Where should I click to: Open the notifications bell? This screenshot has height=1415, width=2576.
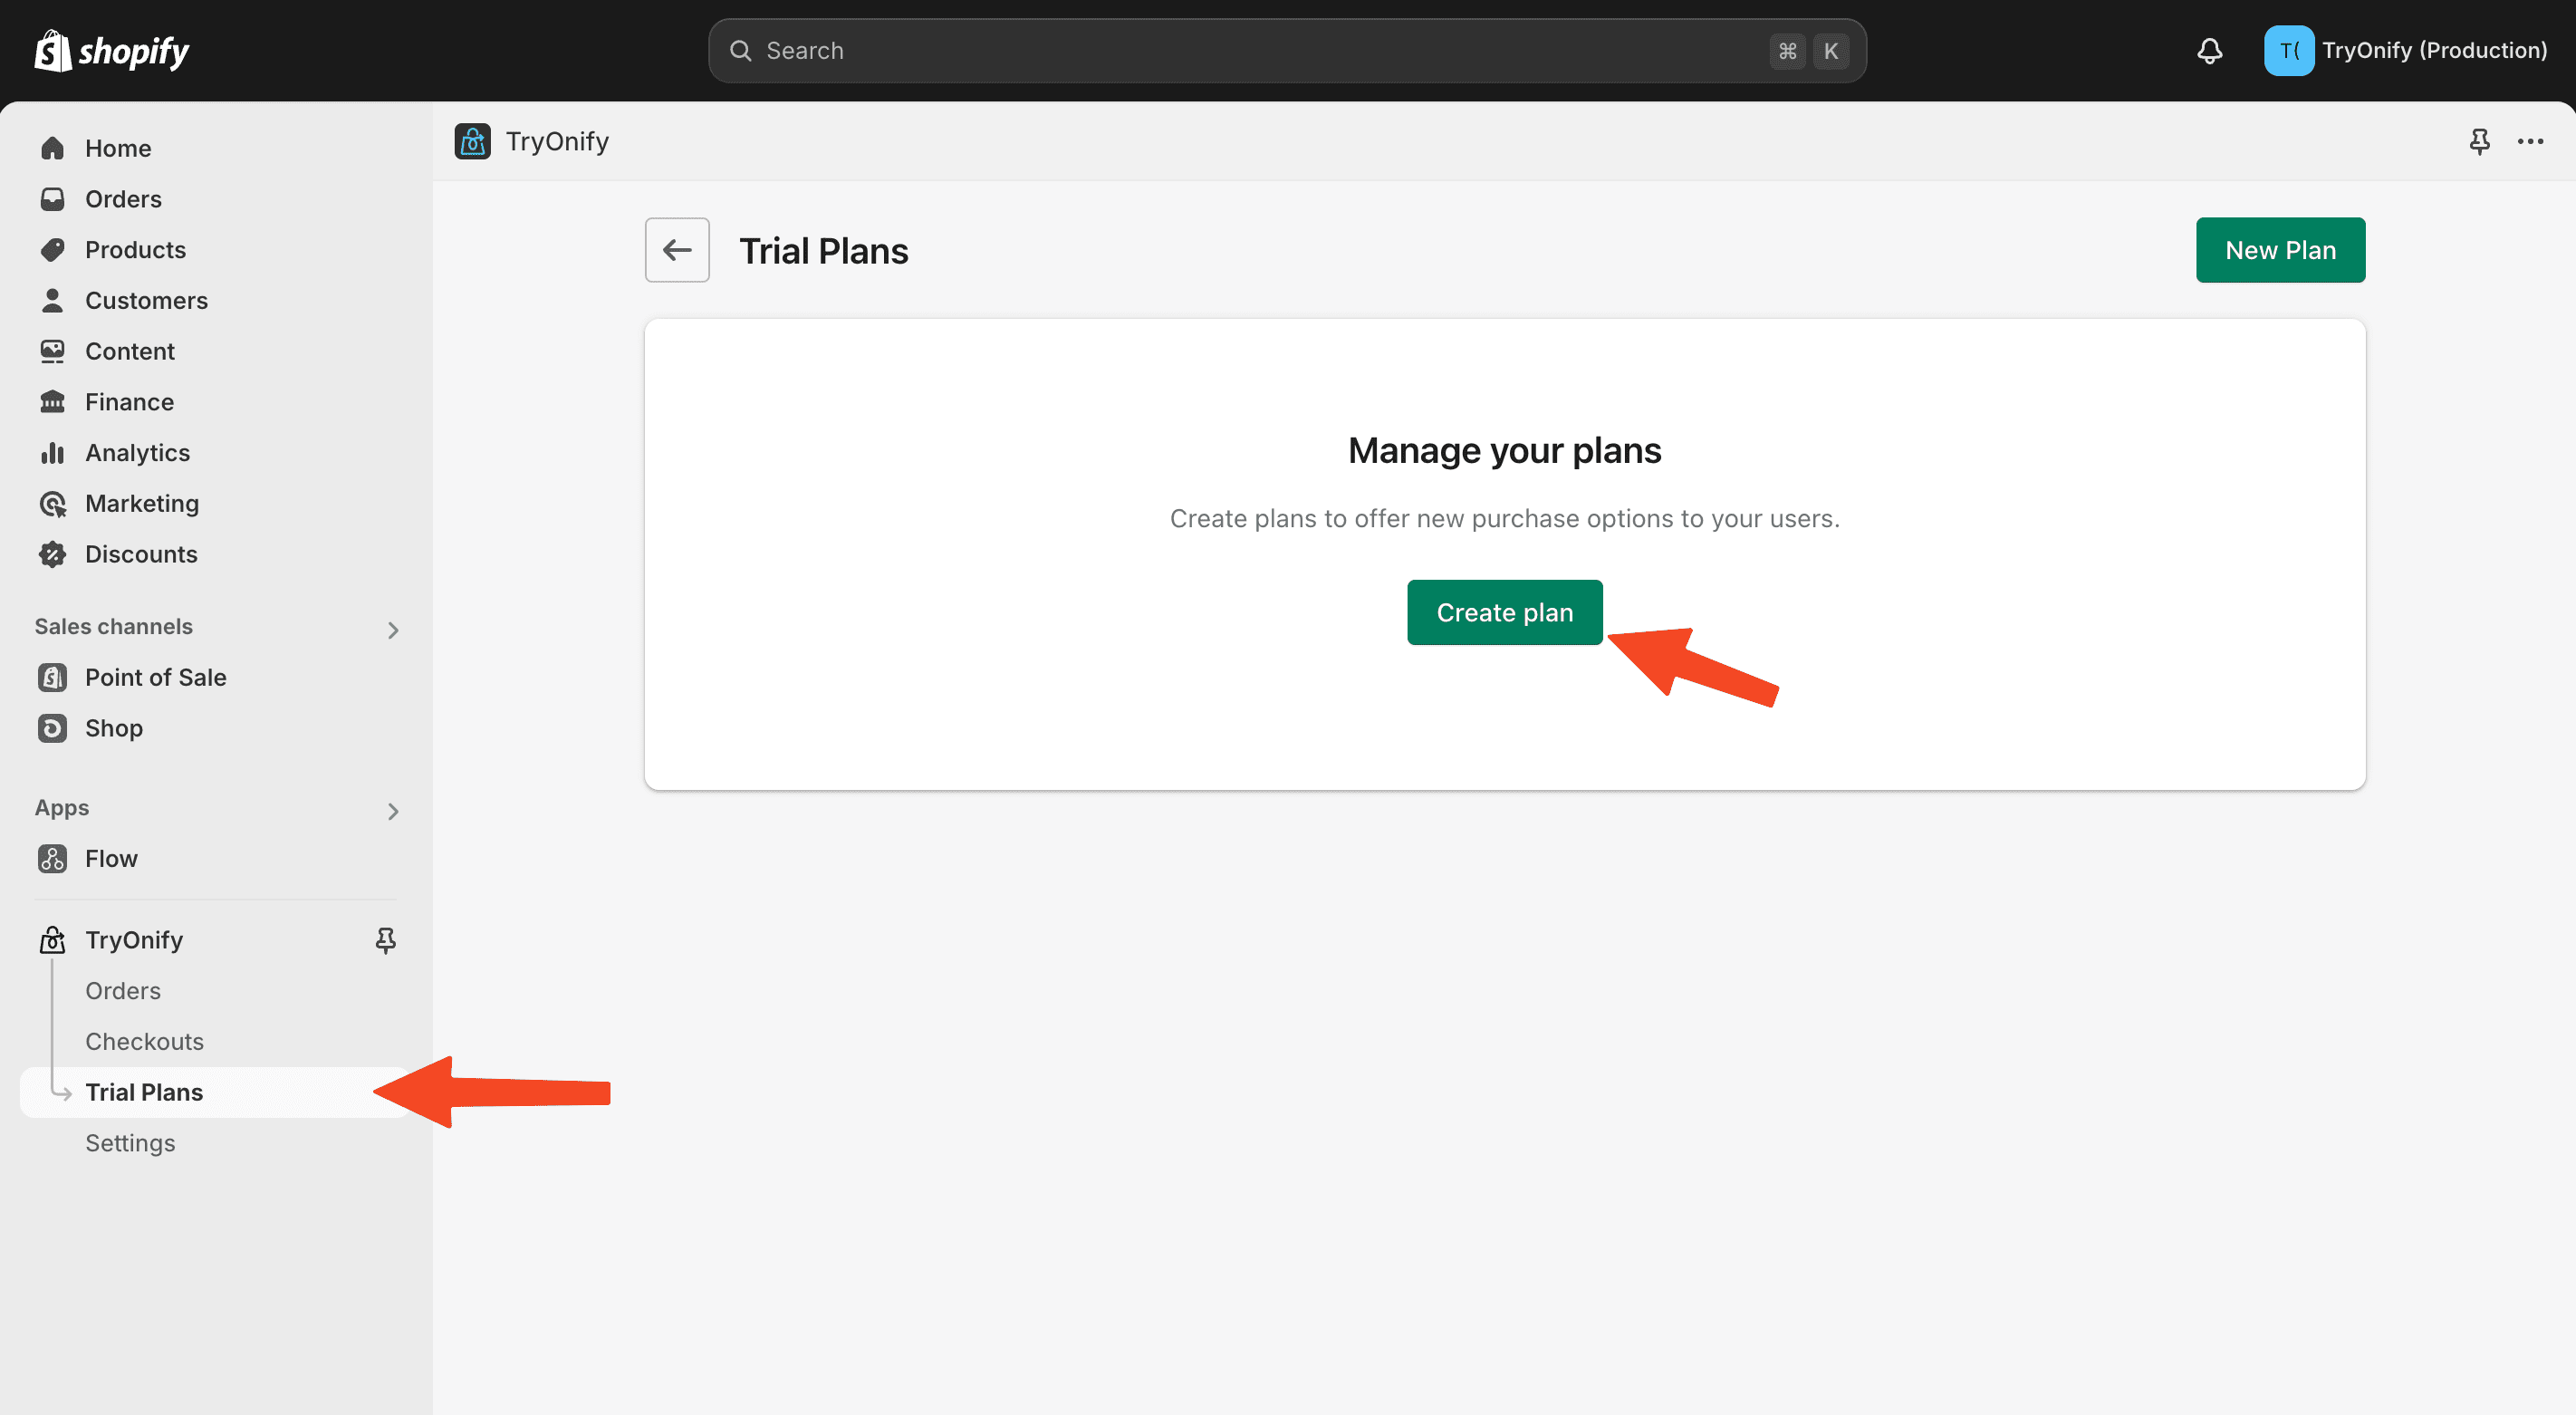click(x=2209, y=50)
